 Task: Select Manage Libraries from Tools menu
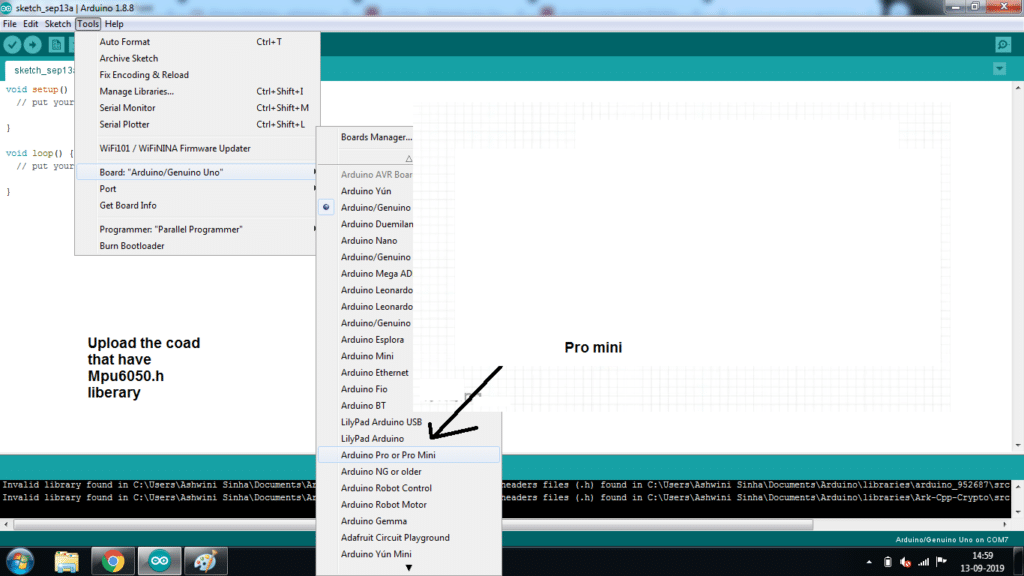pos(137,91)
